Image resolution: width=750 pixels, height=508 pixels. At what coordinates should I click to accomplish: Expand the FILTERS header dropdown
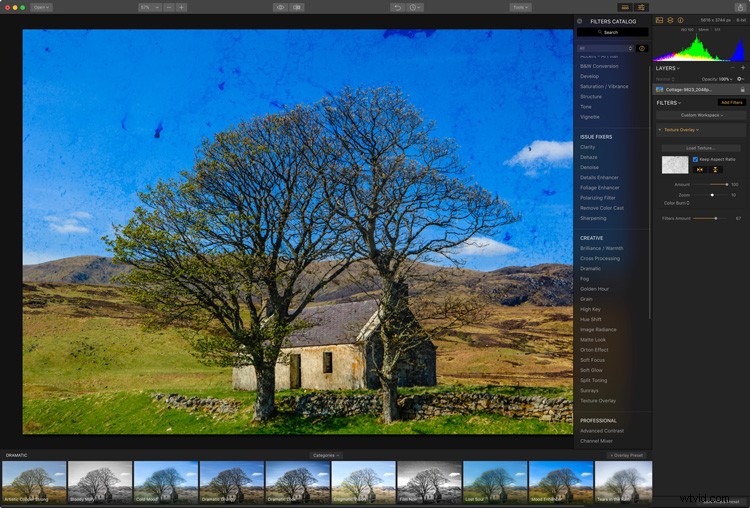coord(668,103)
